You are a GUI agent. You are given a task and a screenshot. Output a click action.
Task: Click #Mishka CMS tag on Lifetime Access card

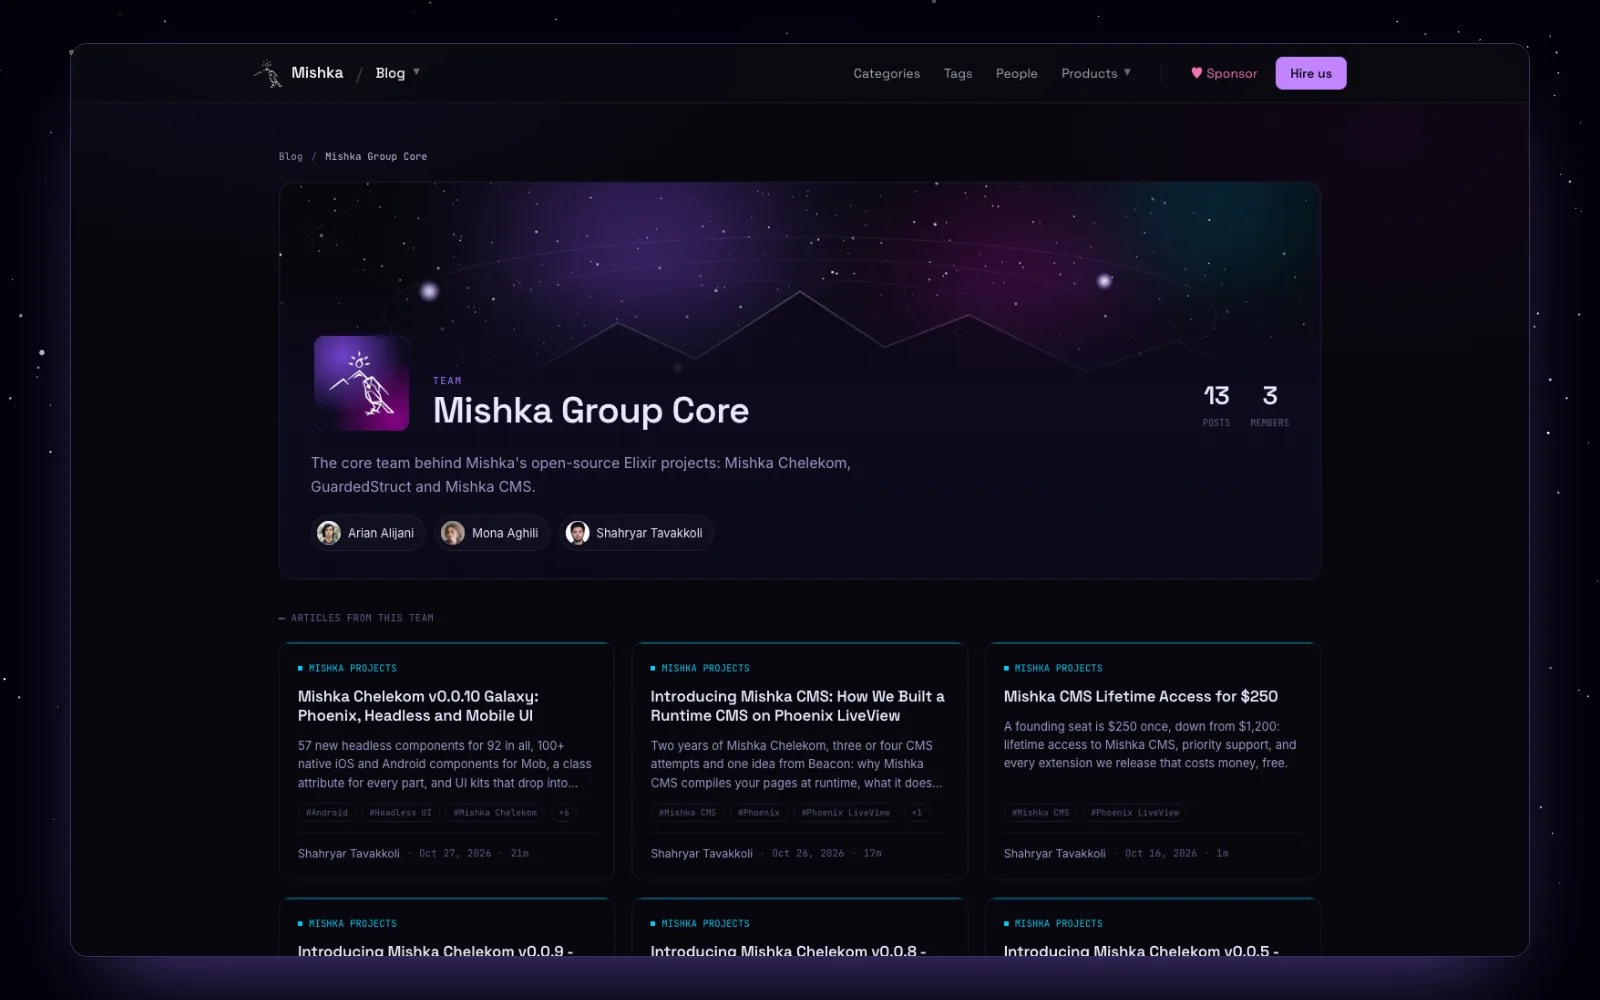[x=1040, y=813]
